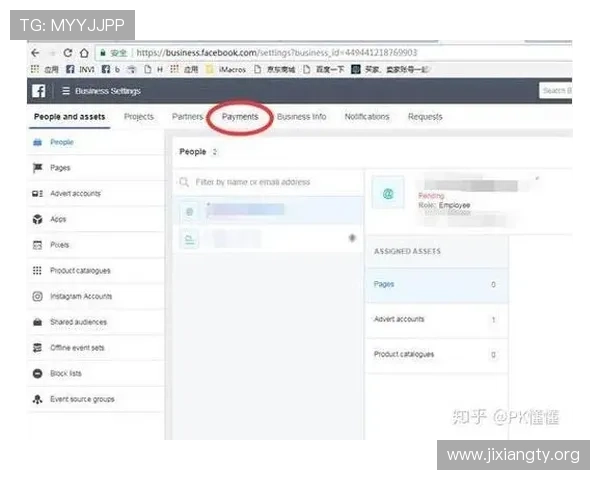Image resolution: width=600 pixels, height=480 pixels.
Task: Open Event source groups in sidebar
Action: click(x=82, y=400)
